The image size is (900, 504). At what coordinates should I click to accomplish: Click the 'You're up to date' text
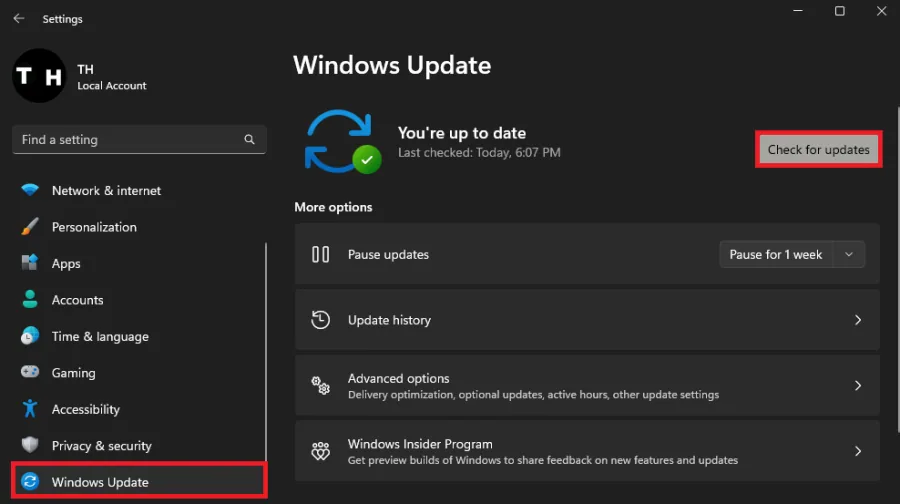tap(461, 133)
